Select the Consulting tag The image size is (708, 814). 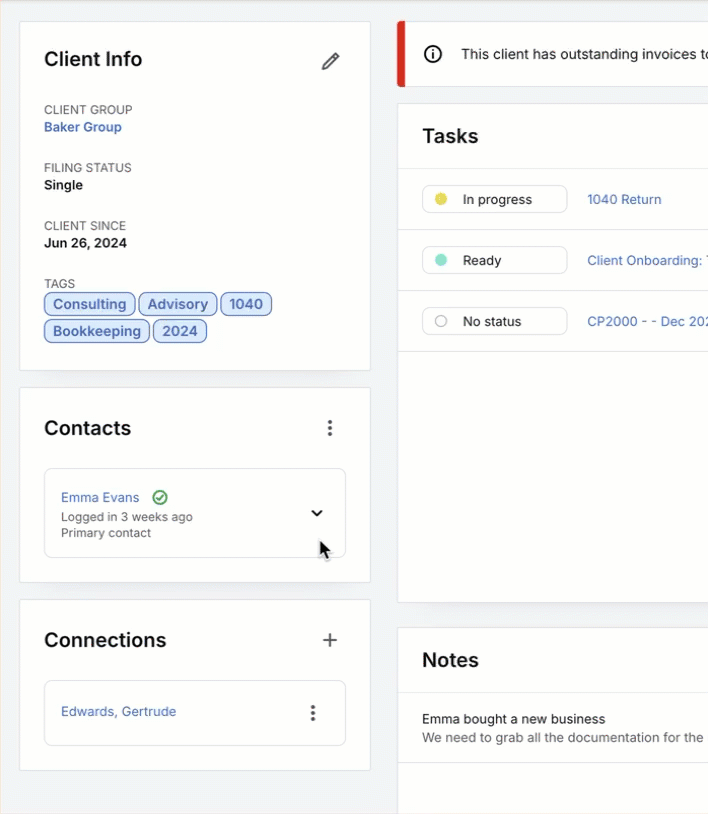point(90,304)
